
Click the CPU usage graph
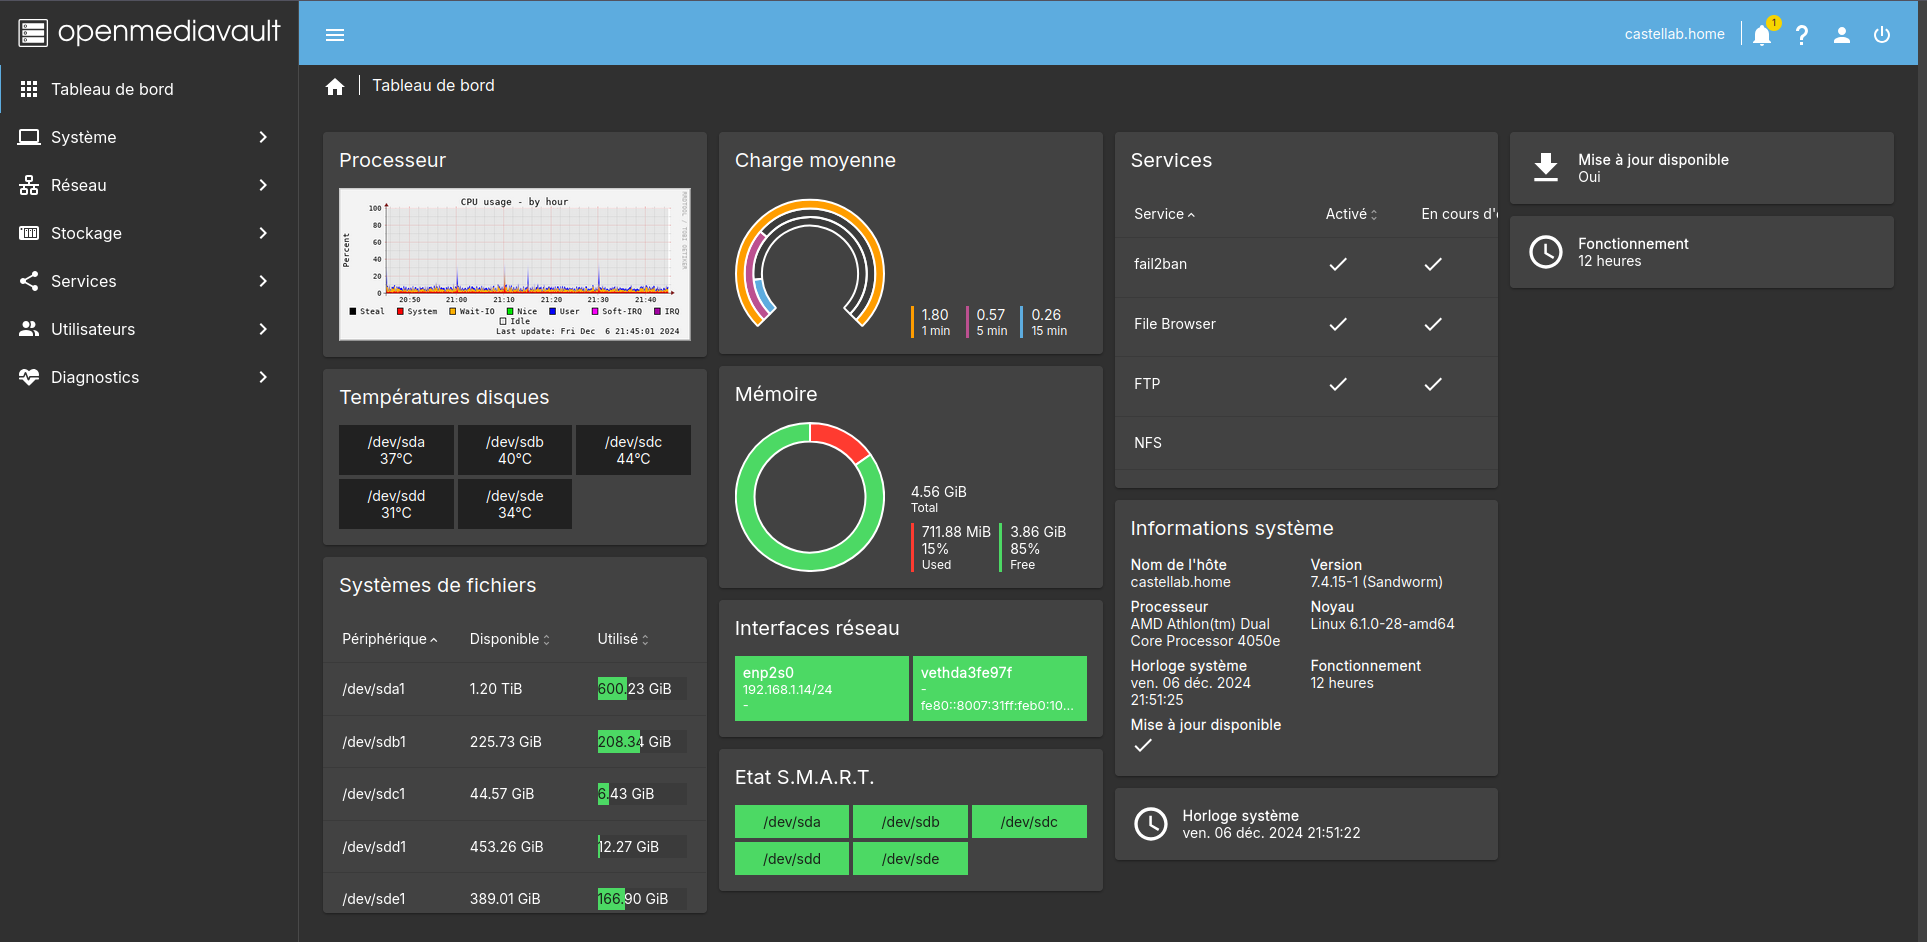tap(515, 264)
